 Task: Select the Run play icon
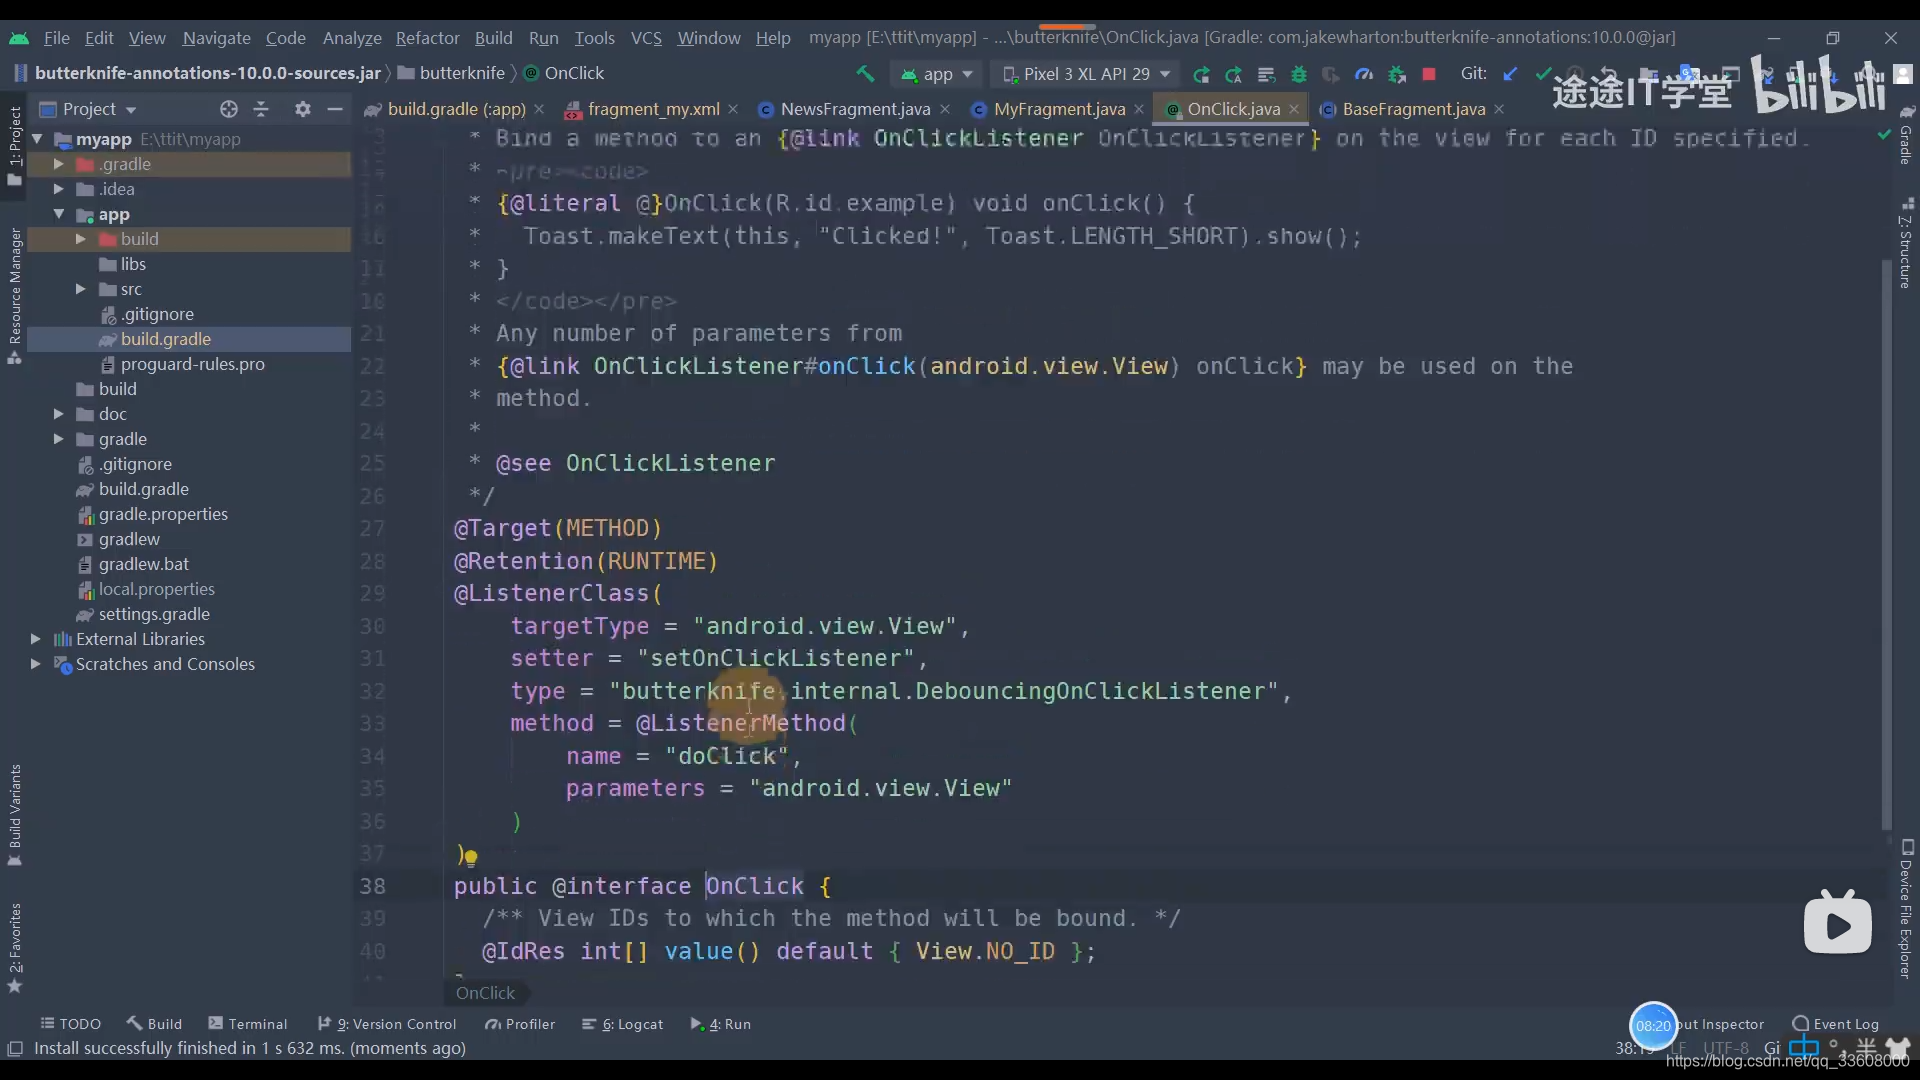(695, 1023)
